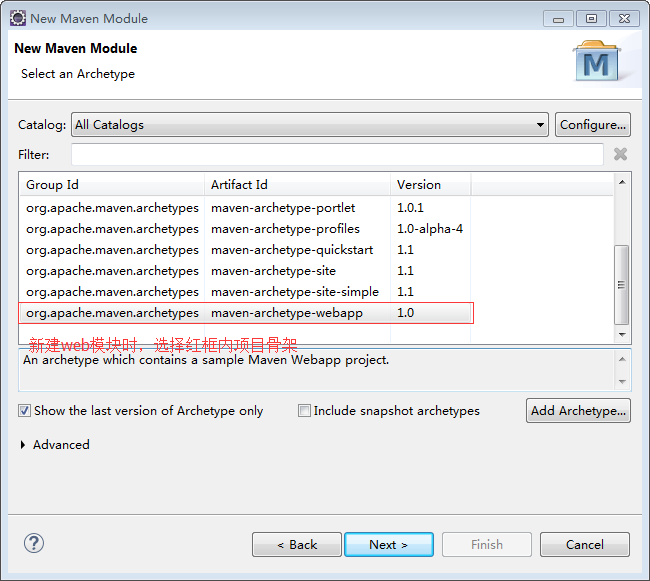Click the archetype list scroll up arrow
The height and width of the screenshot is (581, 650).
coord(622,182)
